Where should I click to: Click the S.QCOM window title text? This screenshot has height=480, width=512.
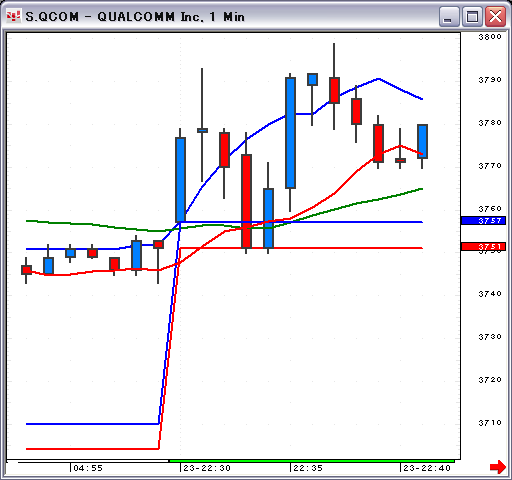coord(135,16)
